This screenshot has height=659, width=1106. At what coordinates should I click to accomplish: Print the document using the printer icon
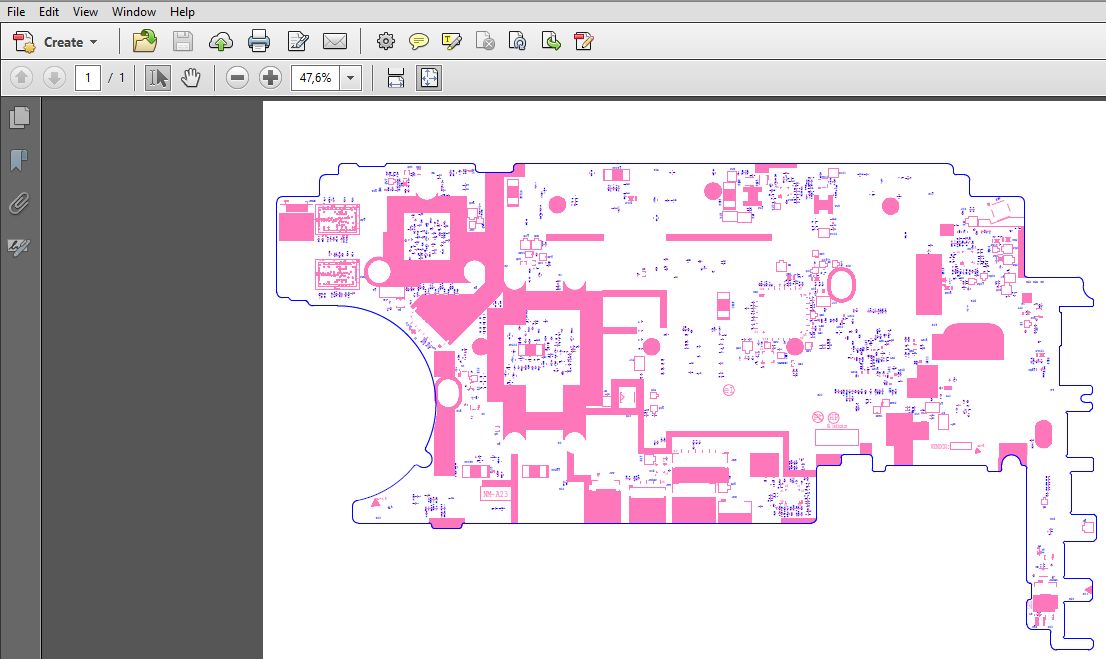coord(259,42)
